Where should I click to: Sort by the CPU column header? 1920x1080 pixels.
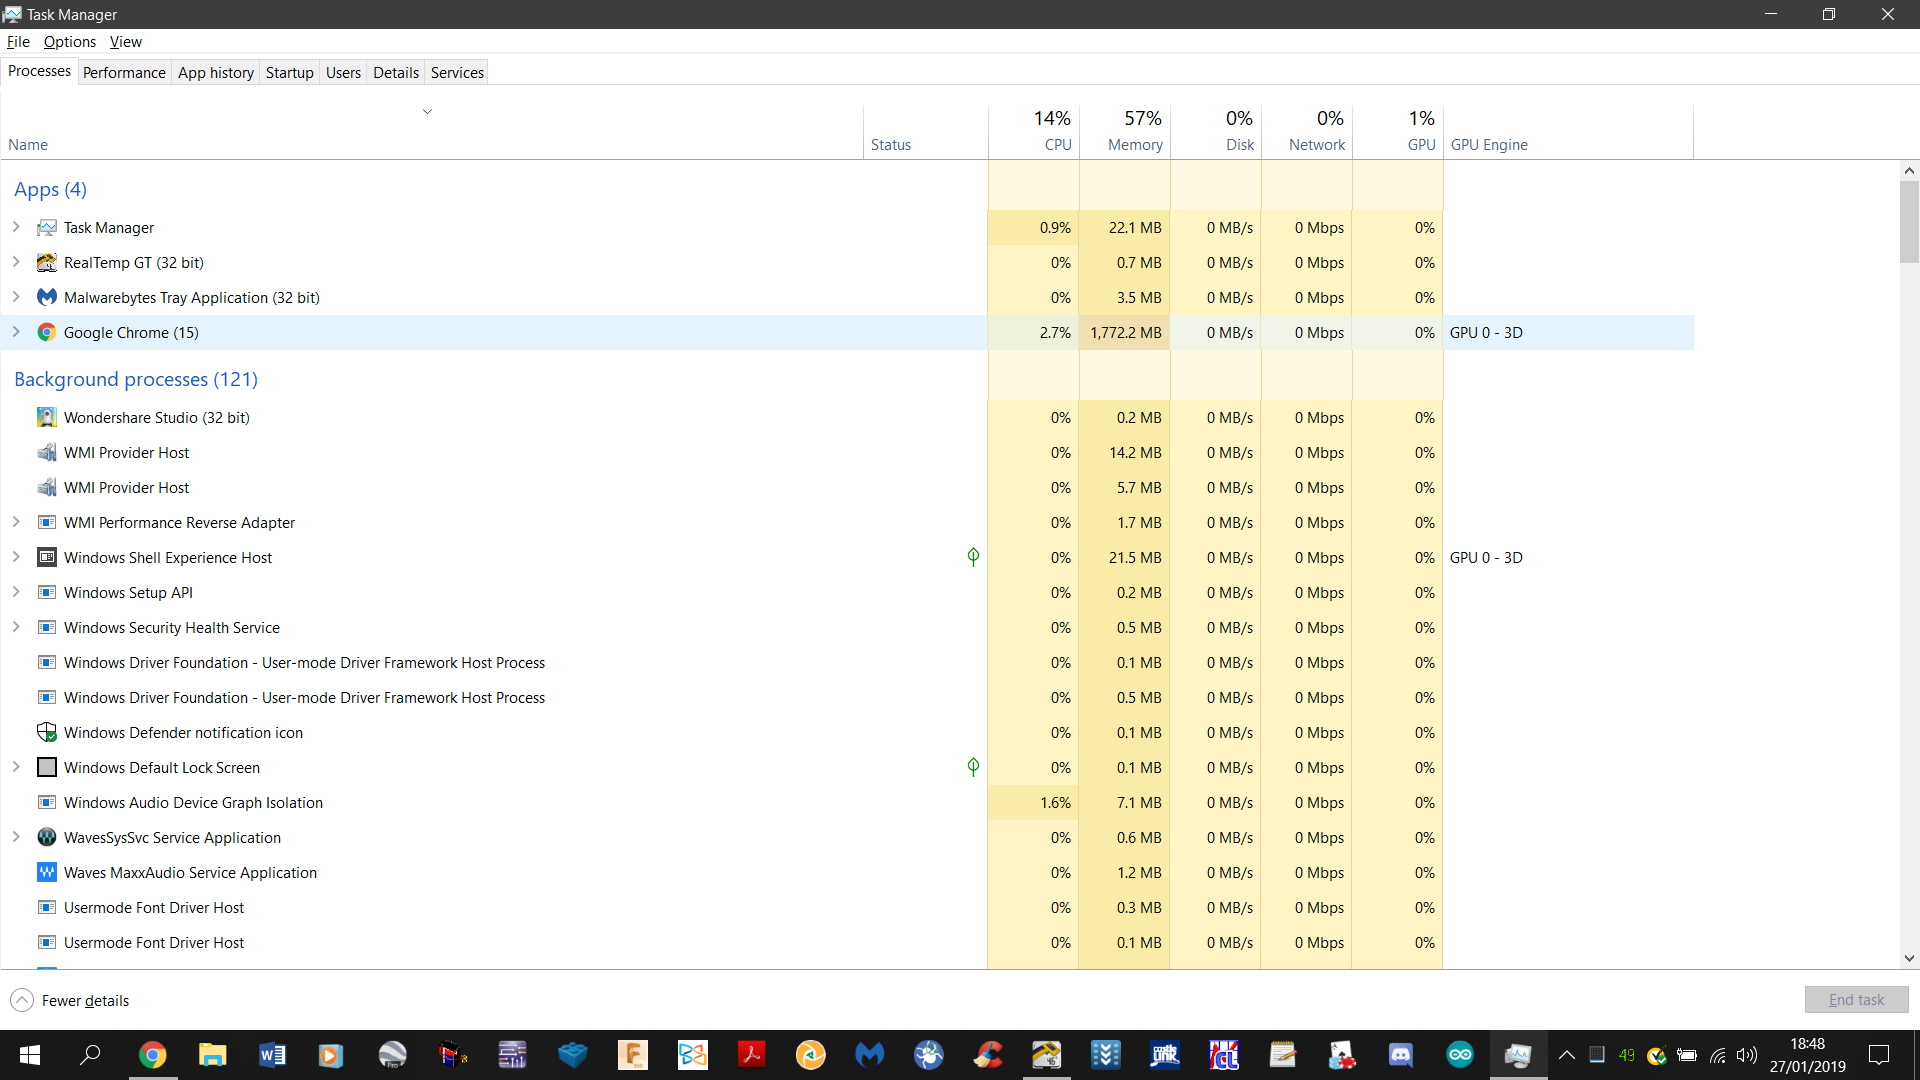click(1034, 131)
